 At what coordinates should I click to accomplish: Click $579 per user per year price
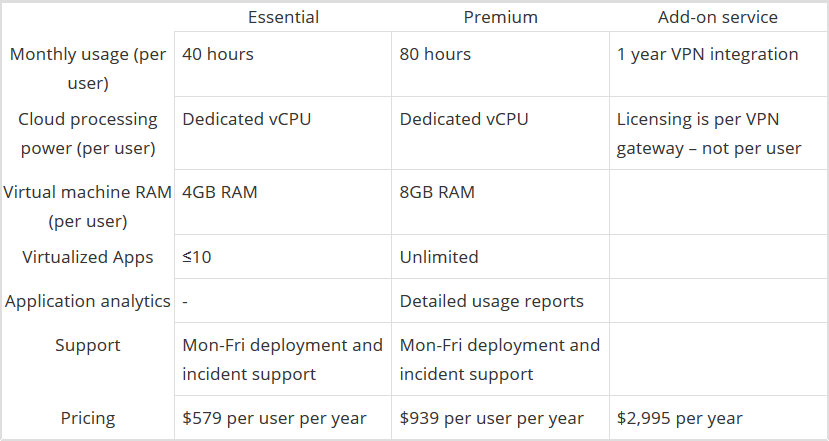pyautogui.click(x=274, y=418)
